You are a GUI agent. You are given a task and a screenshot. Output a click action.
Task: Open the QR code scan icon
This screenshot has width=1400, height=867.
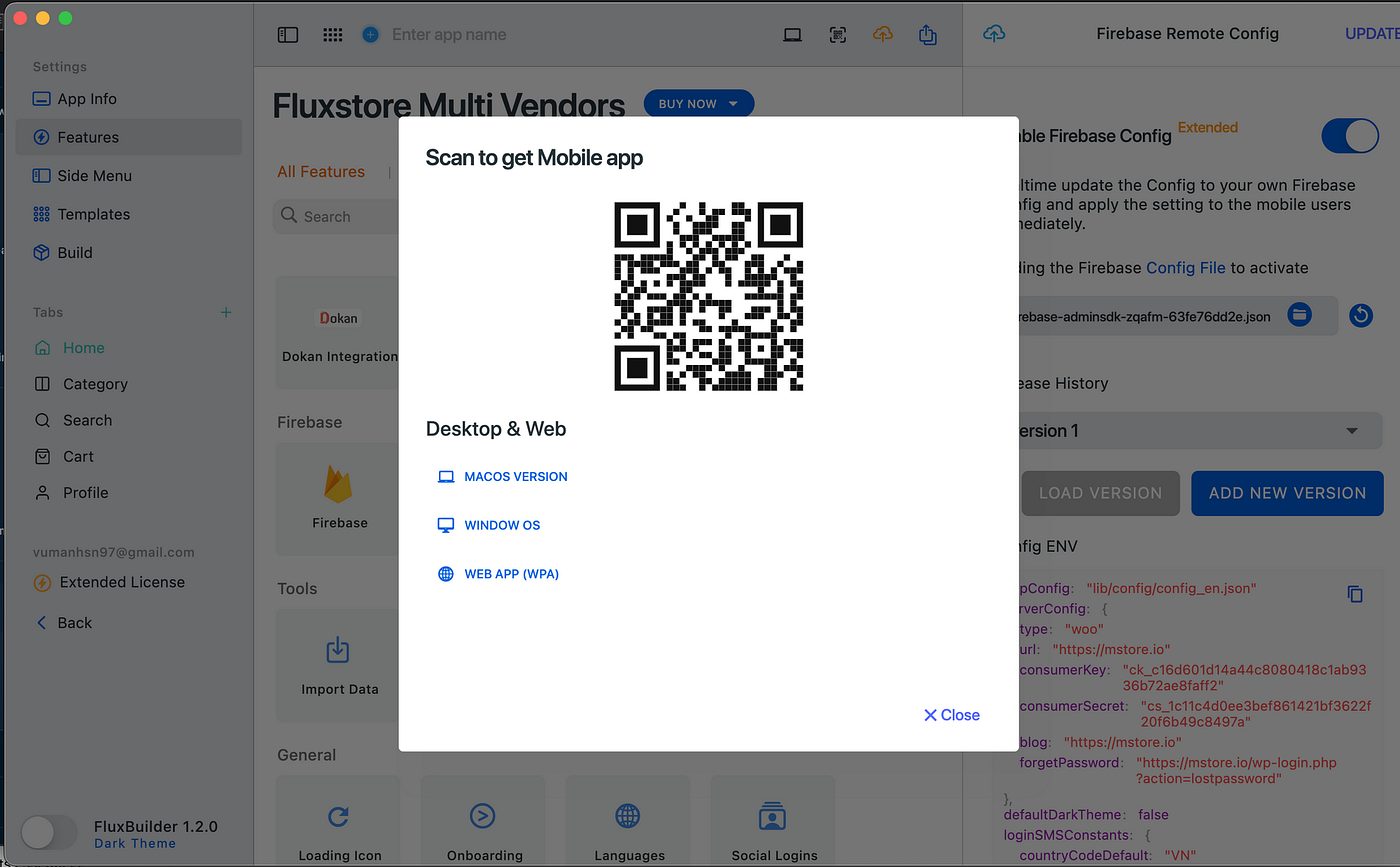(838, 35)
